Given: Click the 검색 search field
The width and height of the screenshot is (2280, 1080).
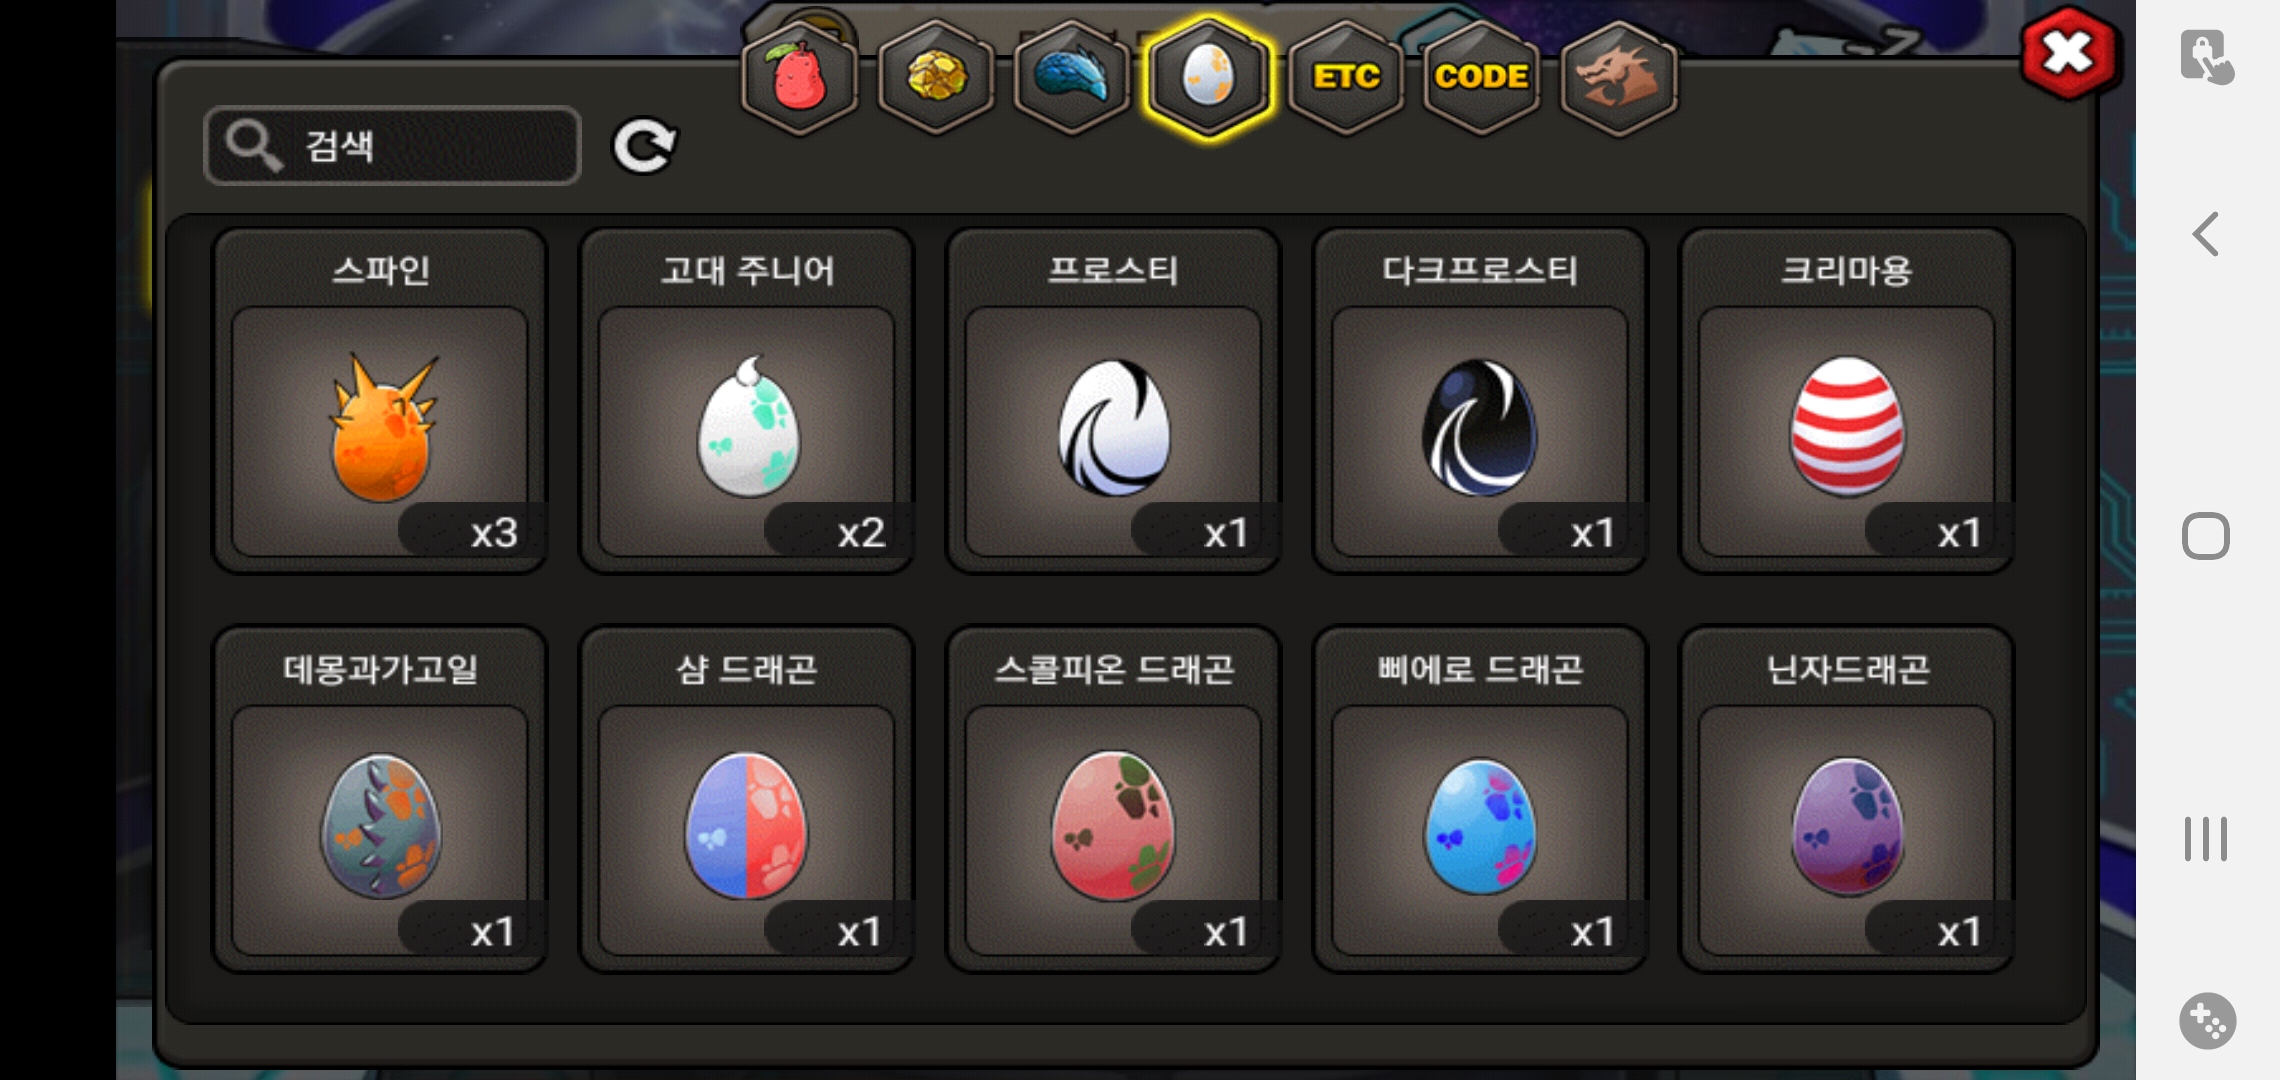Looking at the screenshot, I should click(392, 146).
